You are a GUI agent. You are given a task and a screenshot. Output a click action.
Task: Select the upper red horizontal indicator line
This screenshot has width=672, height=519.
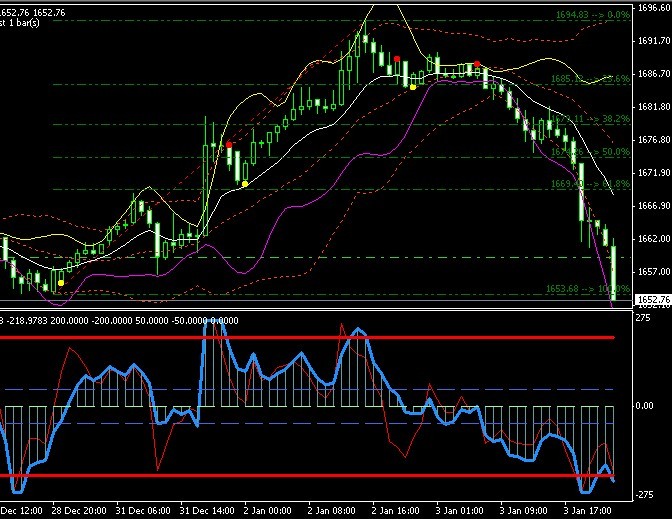300,338
